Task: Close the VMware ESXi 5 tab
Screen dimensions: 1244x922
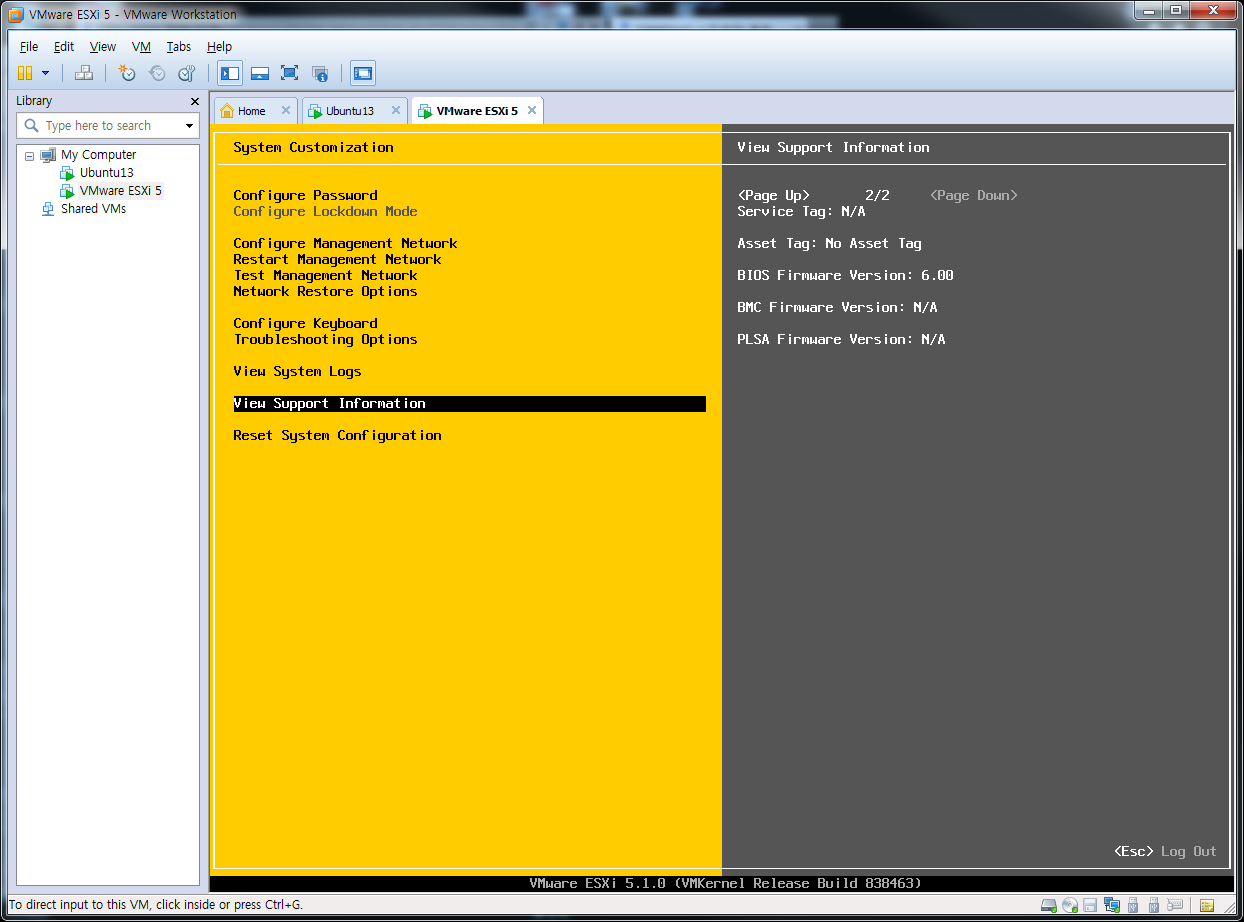Action: 531,110
